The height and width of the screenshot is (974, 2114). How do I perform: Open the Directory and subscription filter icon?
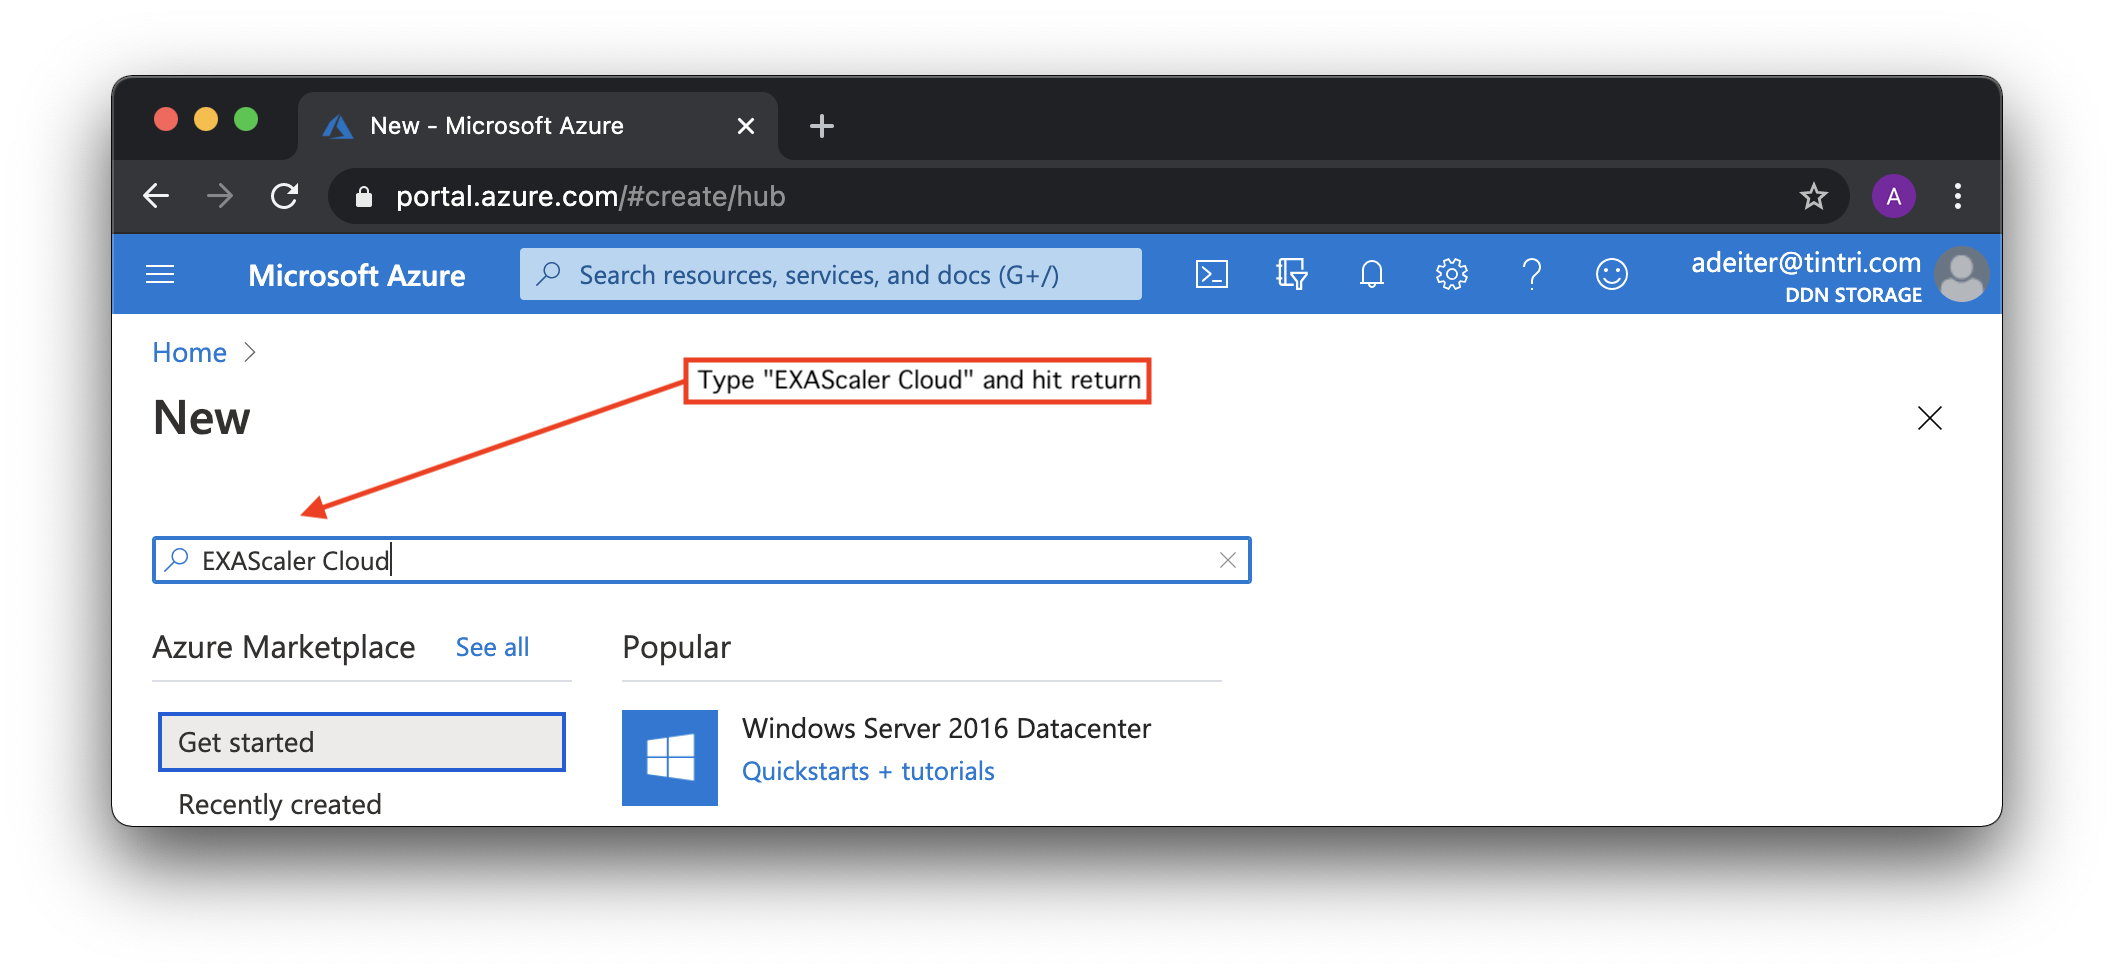click(x=1291, y=274)
